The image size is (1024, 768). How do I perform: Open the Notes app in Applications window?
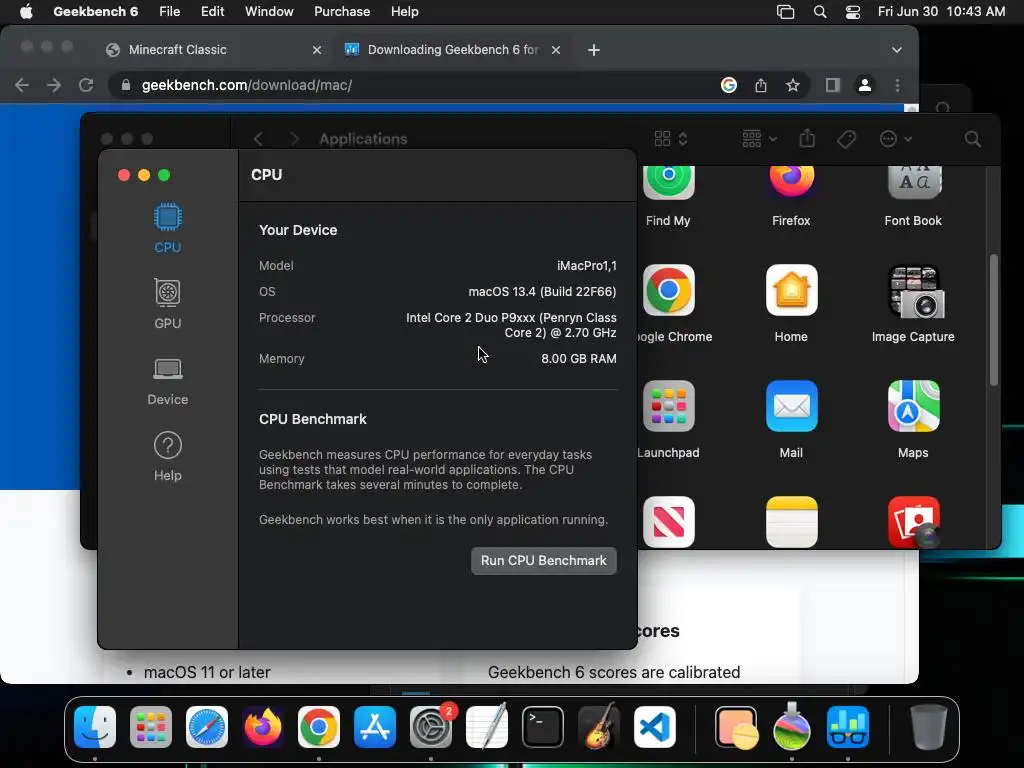point(791,522)
